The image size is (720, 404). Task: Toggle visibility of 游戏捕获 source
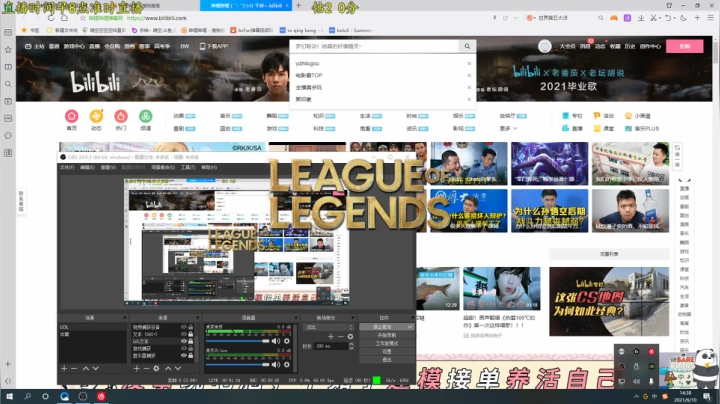click(x=184, y=348)
